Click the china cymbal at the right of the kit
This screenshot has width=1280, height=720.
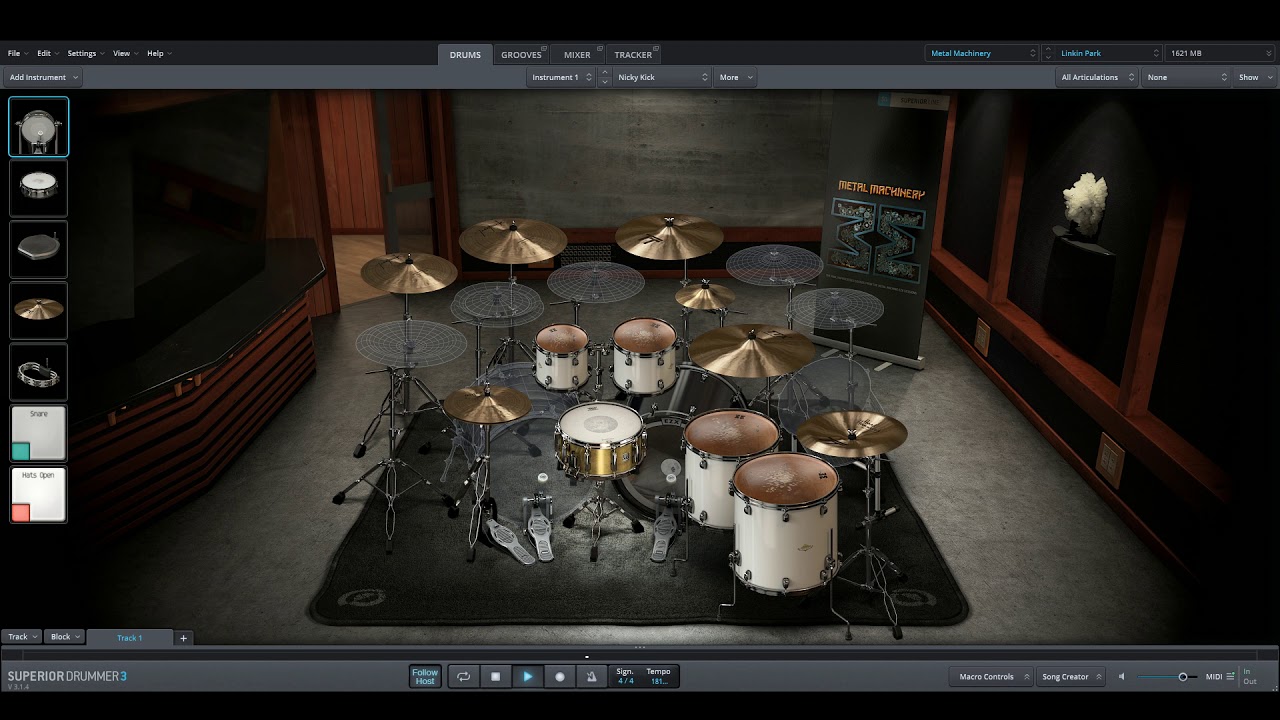click(x=852, y=432)
